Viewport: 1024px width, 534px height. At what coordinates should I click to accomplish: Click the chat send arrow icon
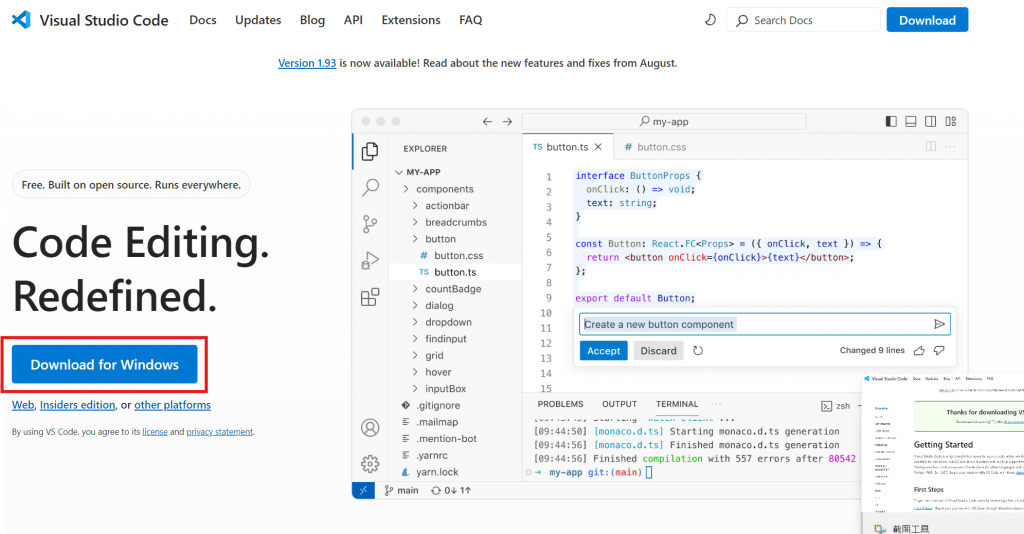click(x=939, y=324)
